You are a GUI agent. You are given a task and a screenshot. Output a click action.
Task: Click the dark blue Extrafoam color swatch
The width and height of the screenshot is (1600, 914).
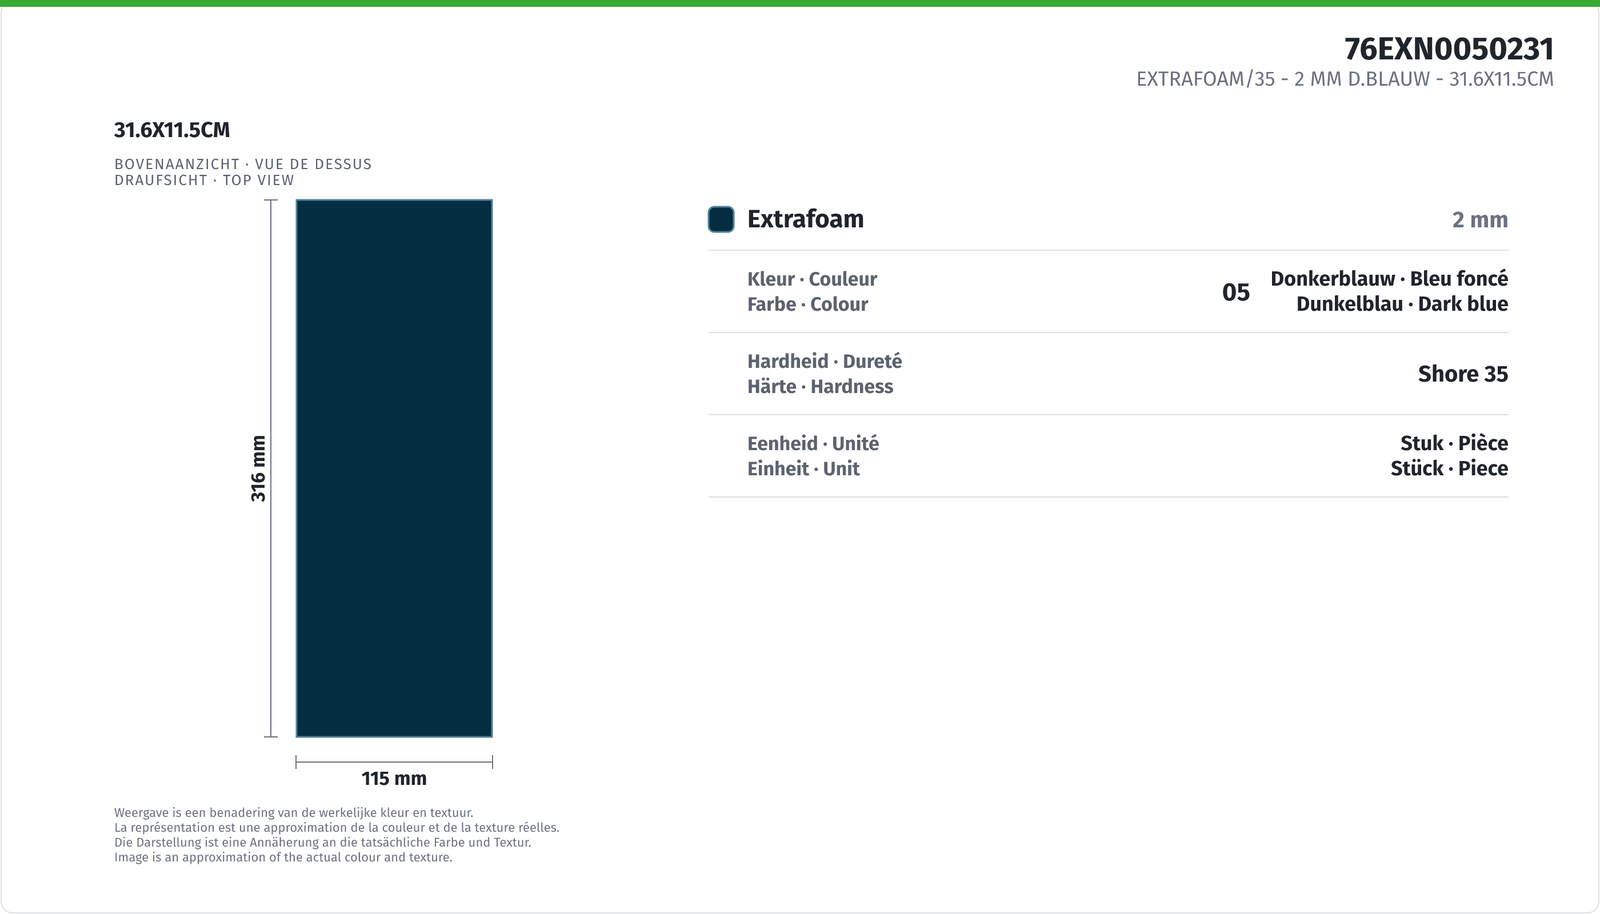[x=721, y=219]
